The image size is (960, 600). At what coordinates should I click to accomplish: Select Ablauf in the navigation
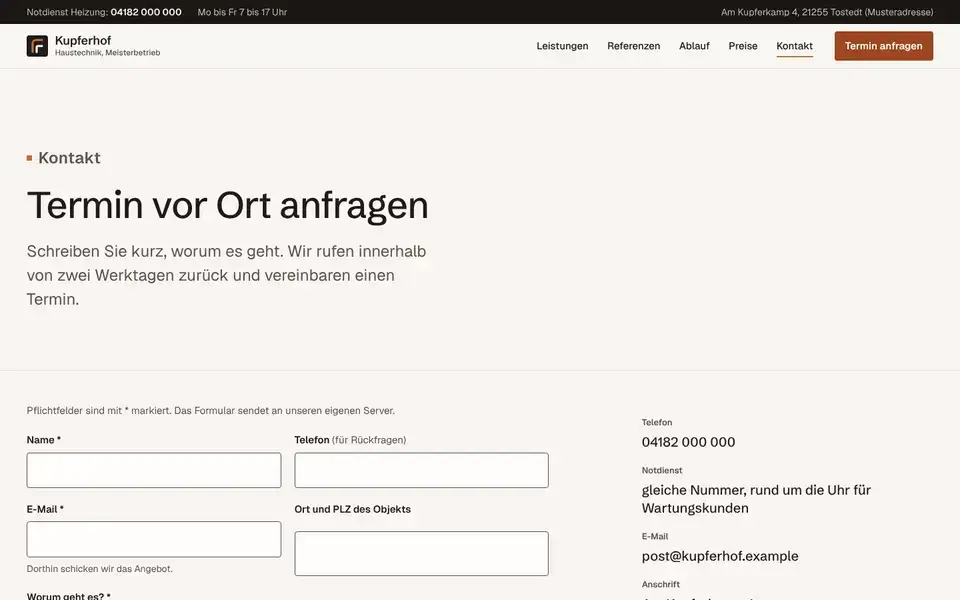[x=694, y=46]
